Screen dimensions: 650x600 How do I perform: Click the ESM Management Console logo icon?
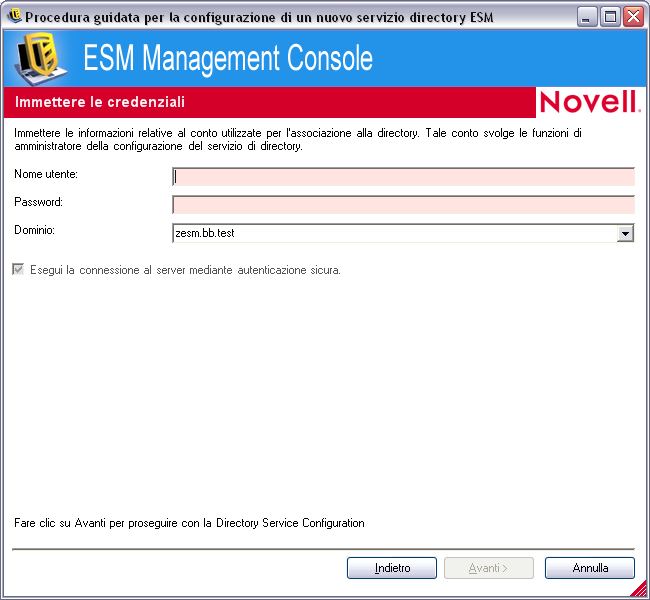pos(40,58)
